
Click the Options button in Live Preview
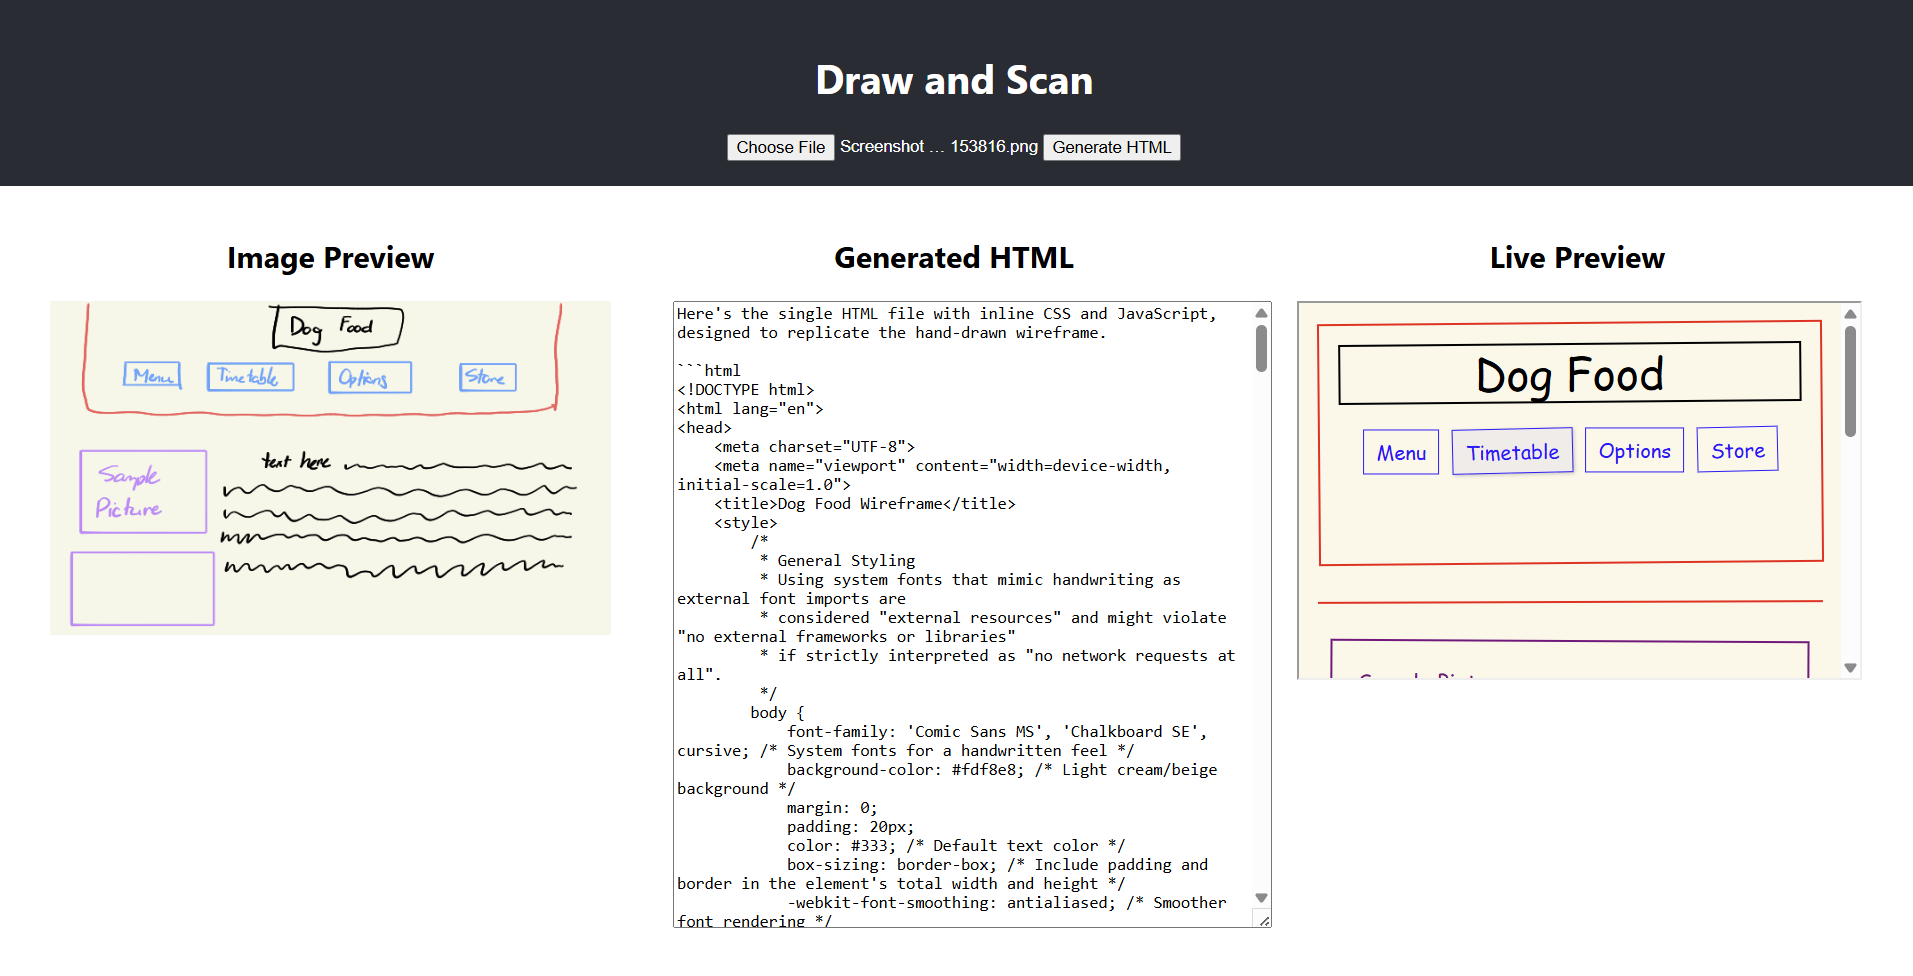pos(1634,451)
